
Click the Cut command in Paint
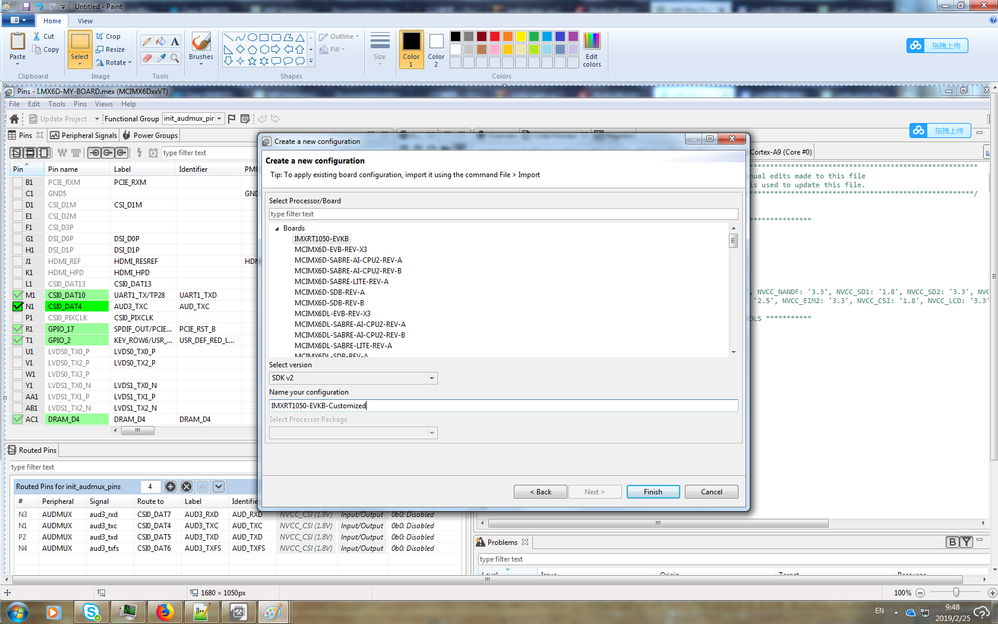[x=44, y=36]
